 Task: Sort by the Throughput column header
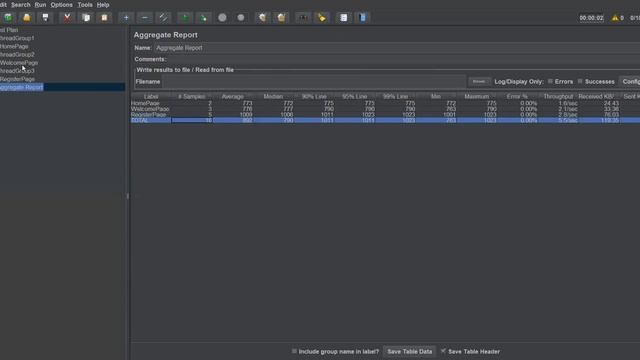click(558, 96)
